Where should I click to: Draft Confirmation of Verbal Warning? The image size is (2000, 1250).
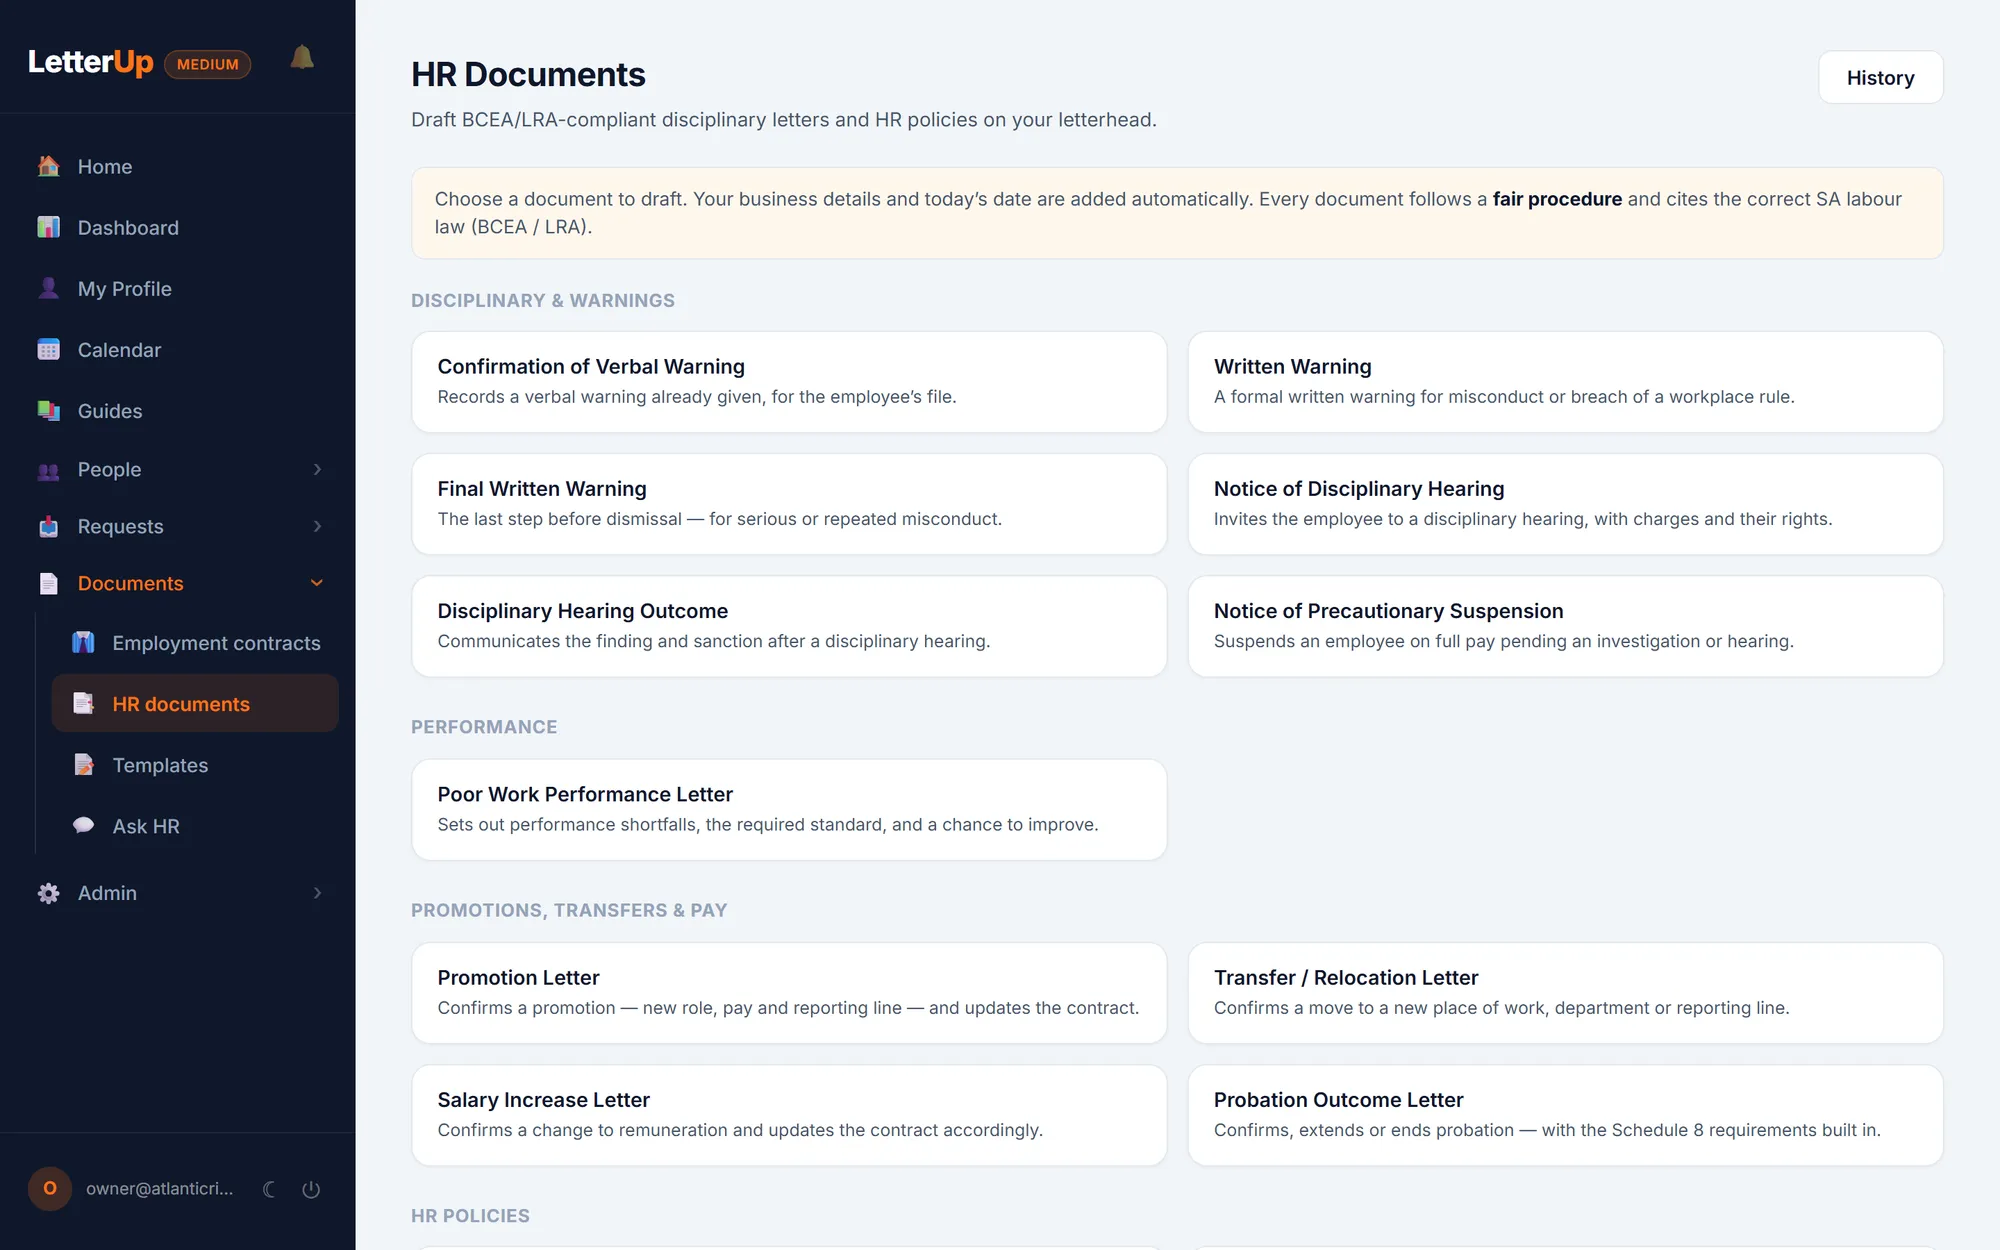click(x=789, y=382)
